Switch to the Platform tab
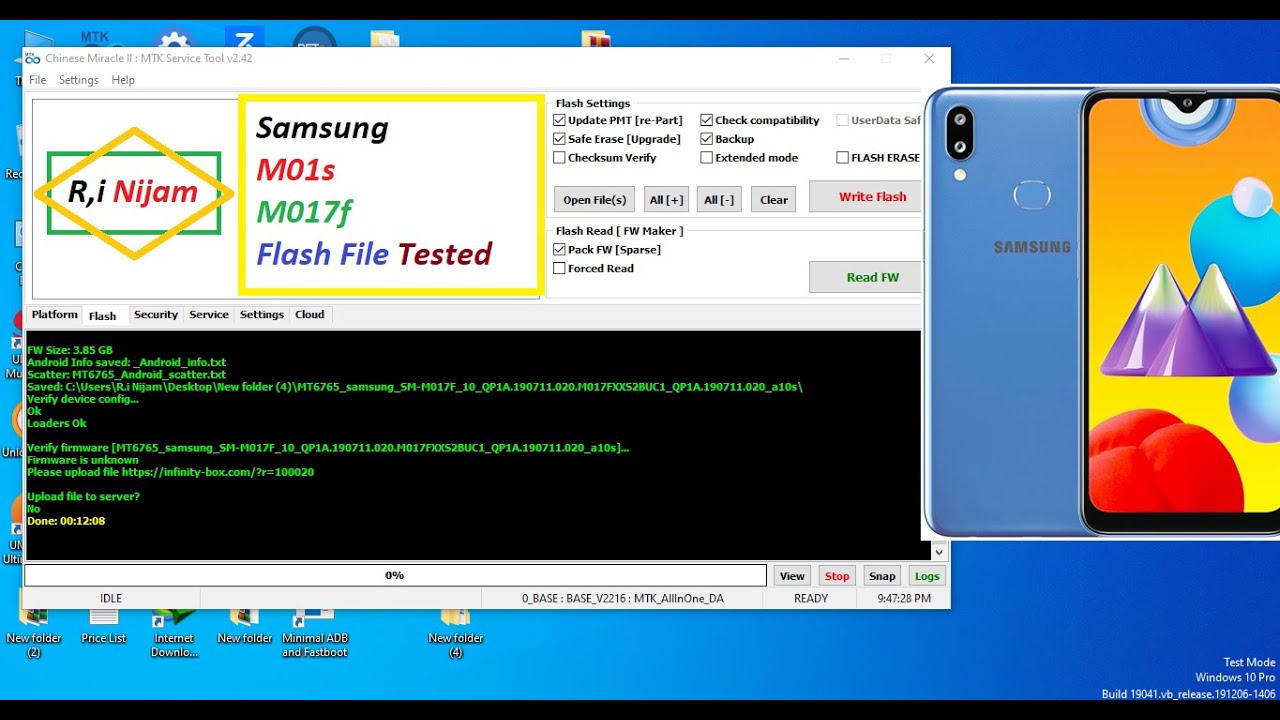Viewport: 1280px width, 720px height. [54, 314]
